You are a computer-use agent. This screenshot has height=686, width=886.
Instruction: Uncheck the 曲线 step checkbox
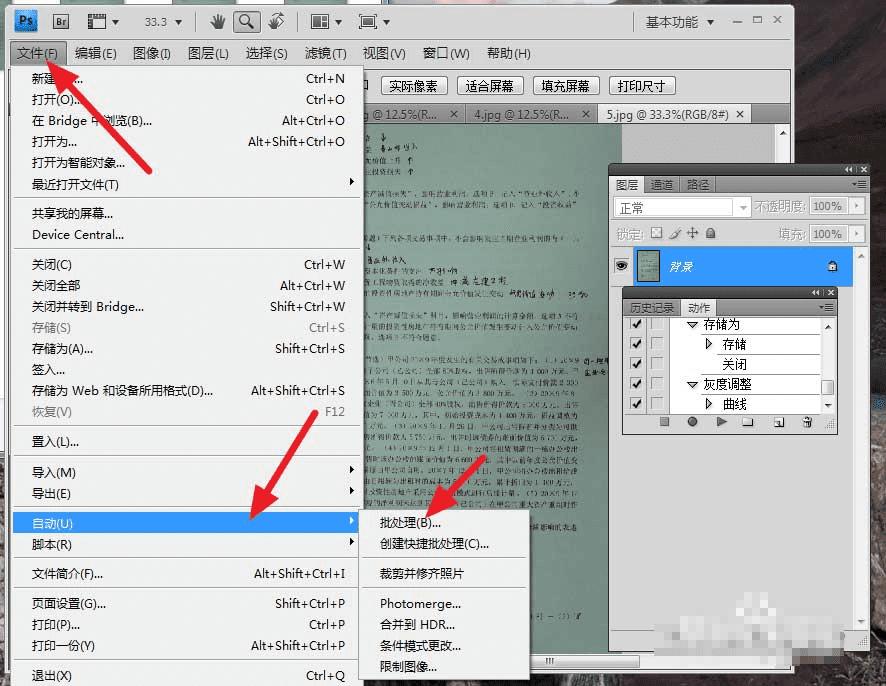[637, 403]
